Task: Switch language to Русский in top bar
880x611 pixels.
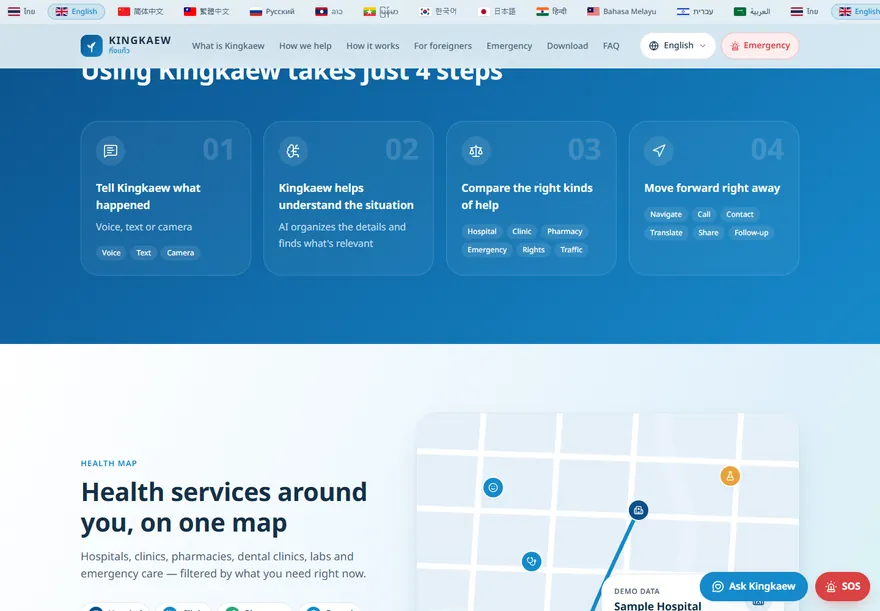Action: pyautogui.click(x=272, y=11)
